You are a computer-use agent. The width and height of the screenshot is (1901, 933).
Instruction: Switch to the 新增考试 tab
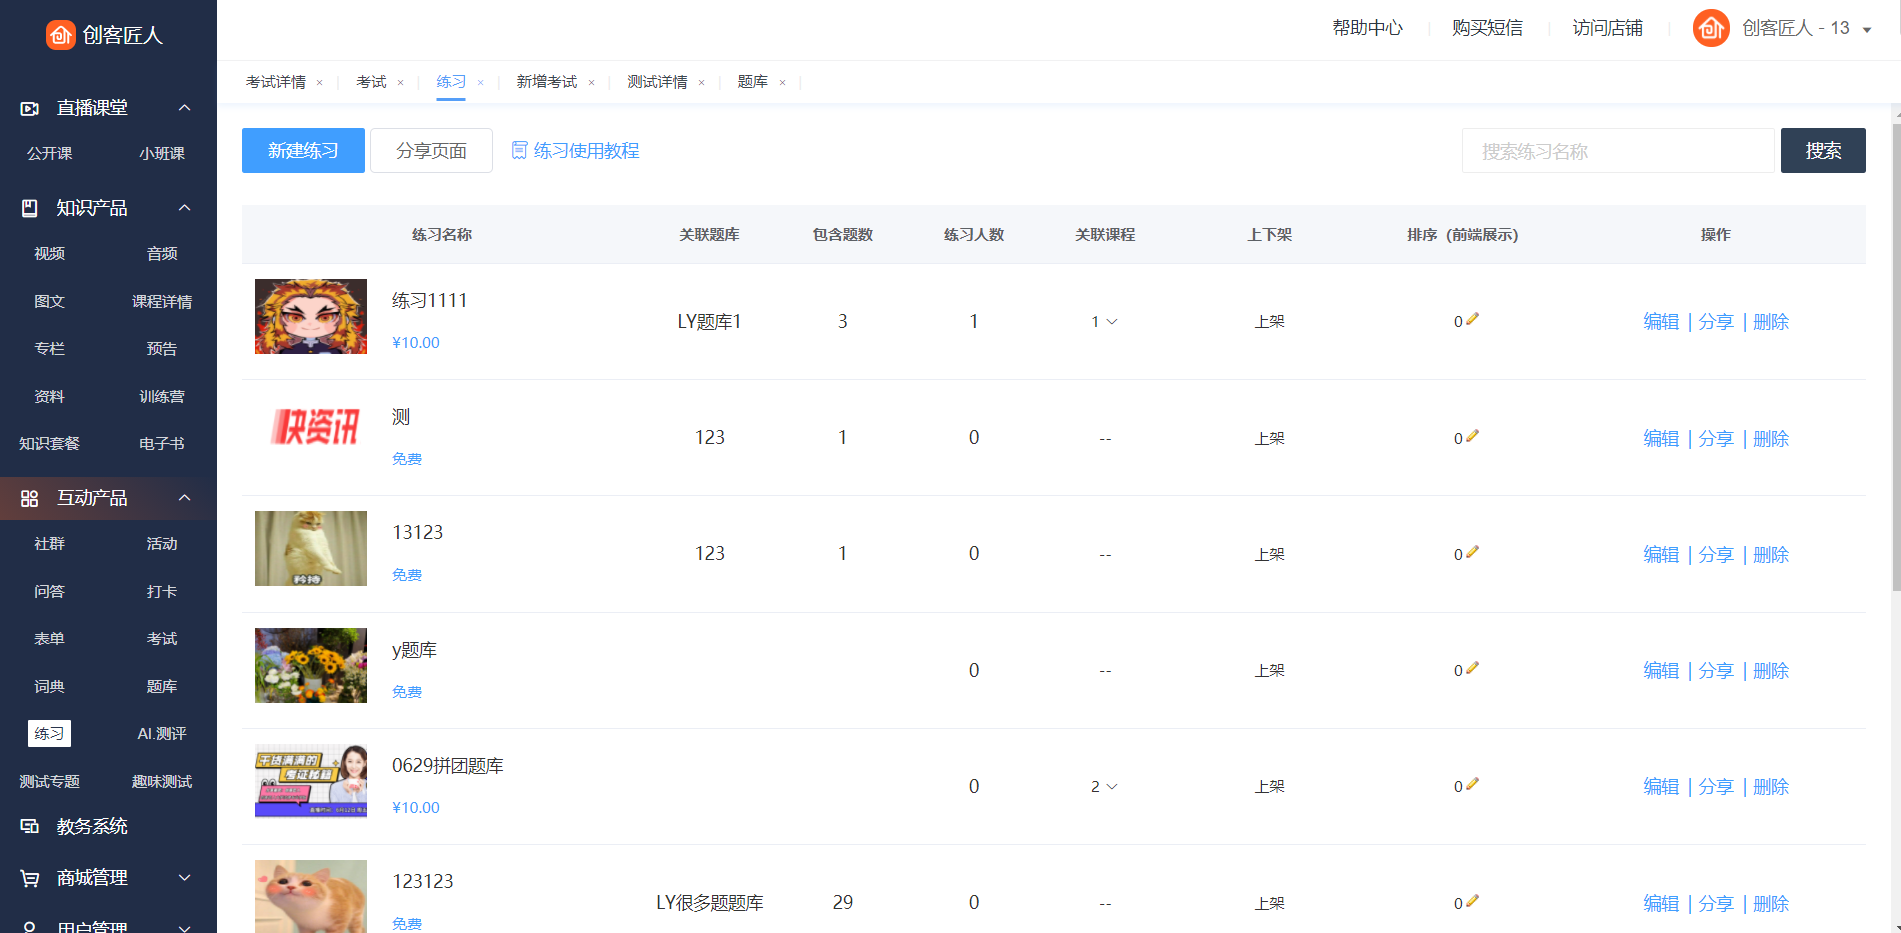coord(546,82)
